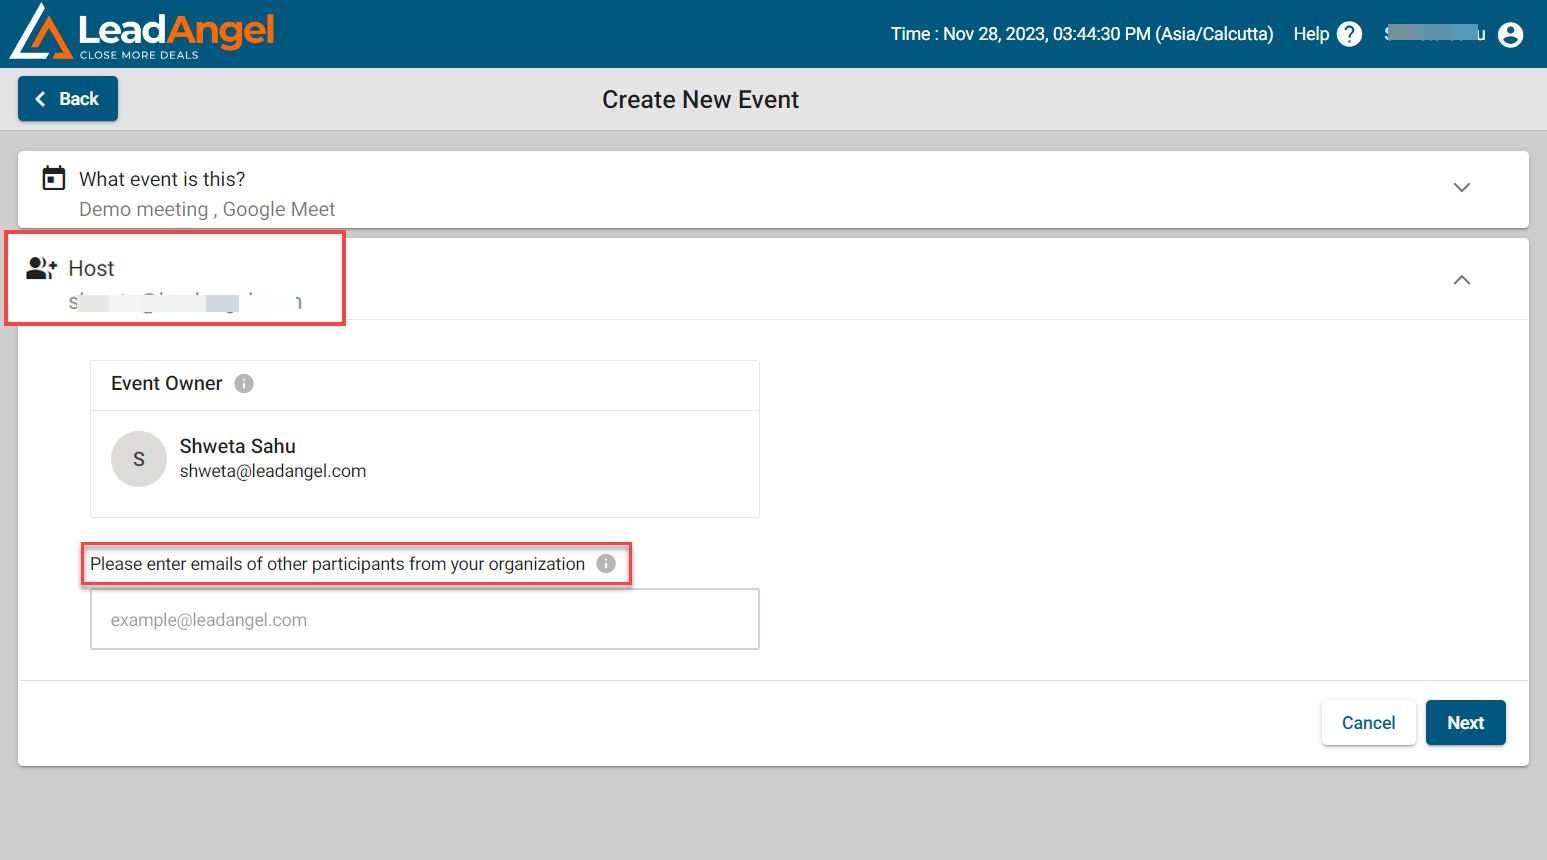Click the Help link text
The width and height of the screenshot is (1547, 860).
pyautogui.click(x=1311, y=34)
